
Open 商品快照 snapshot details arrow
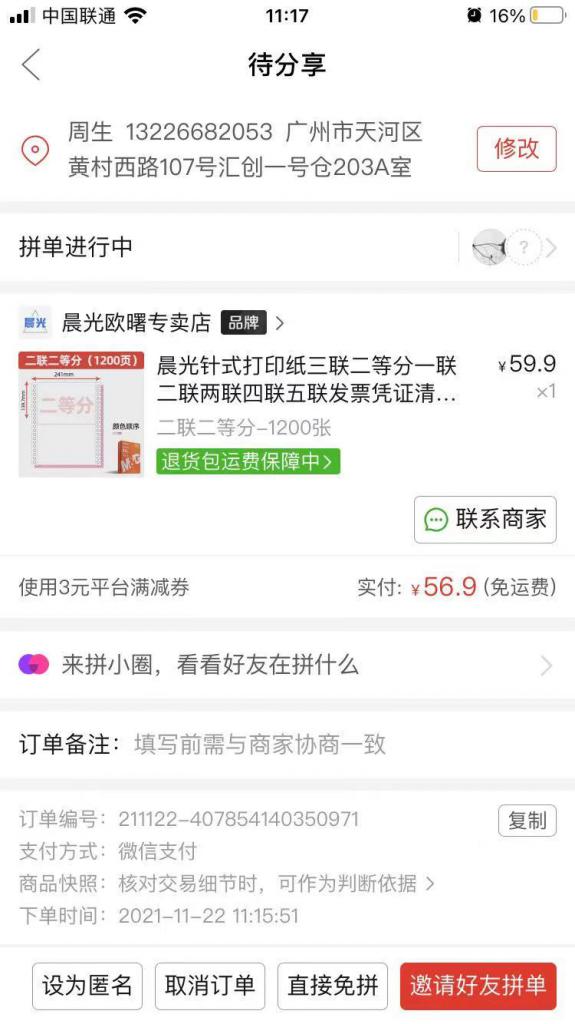pyautogui.click(x=430, y=884)
